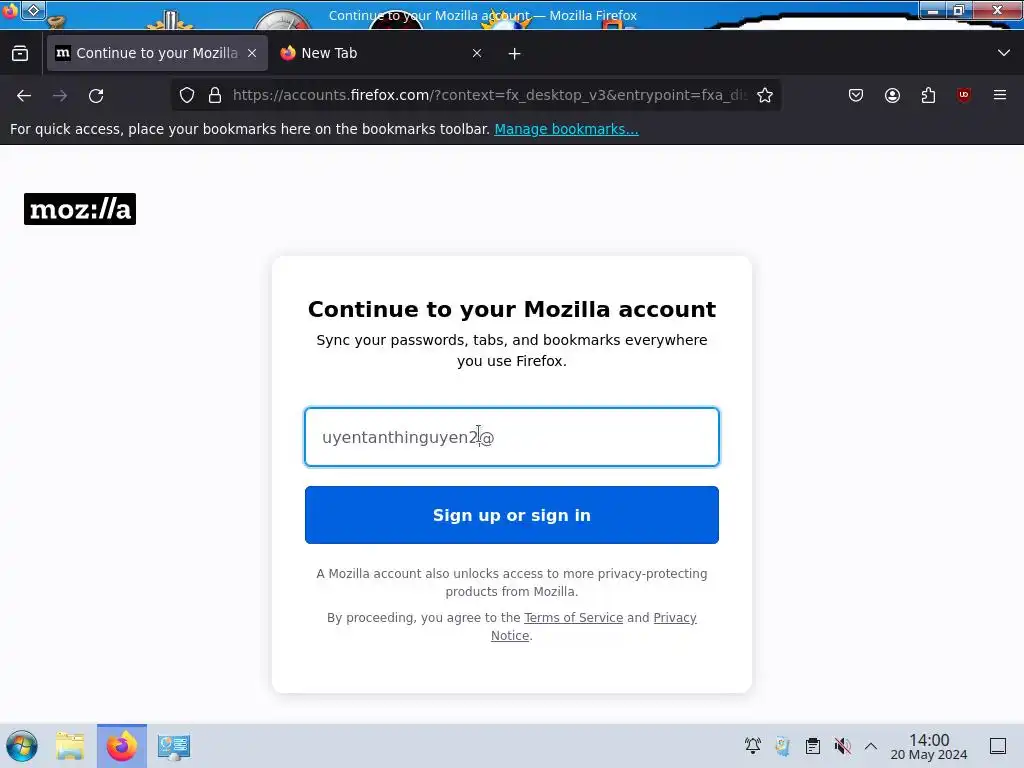Focus the email input field
The image size is (1024, 768).
(x=512, y=437)
